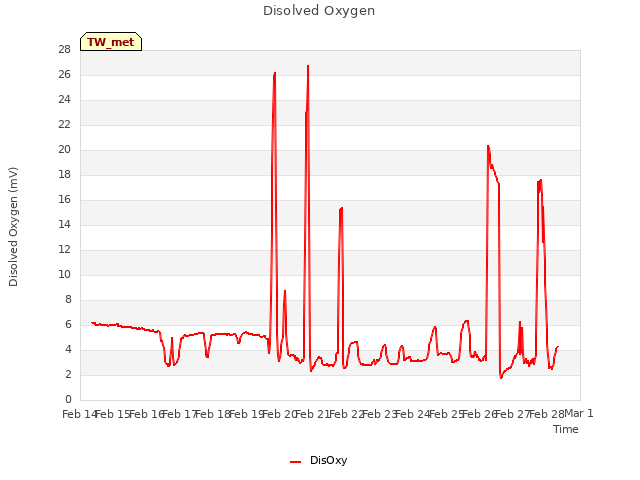This screenshot has width=640, height=480.
Task: Click the 'Time' x-axis label
Action: pos(565,429)
